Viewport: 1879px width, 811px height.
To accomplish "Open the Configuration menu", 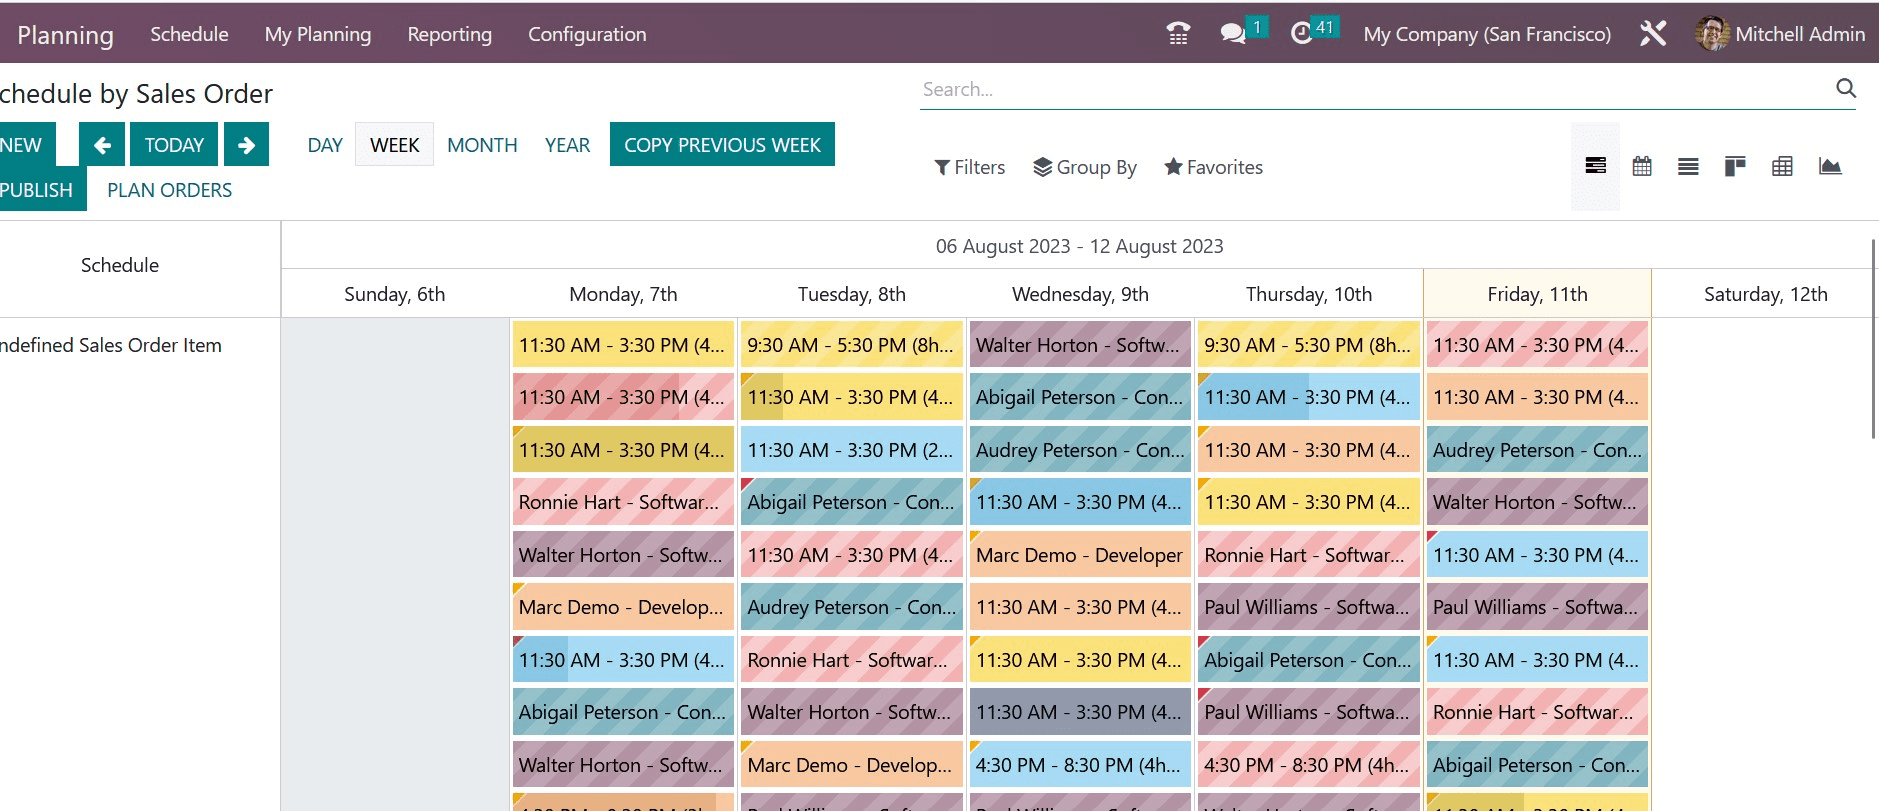I will [x=587, y=34].
